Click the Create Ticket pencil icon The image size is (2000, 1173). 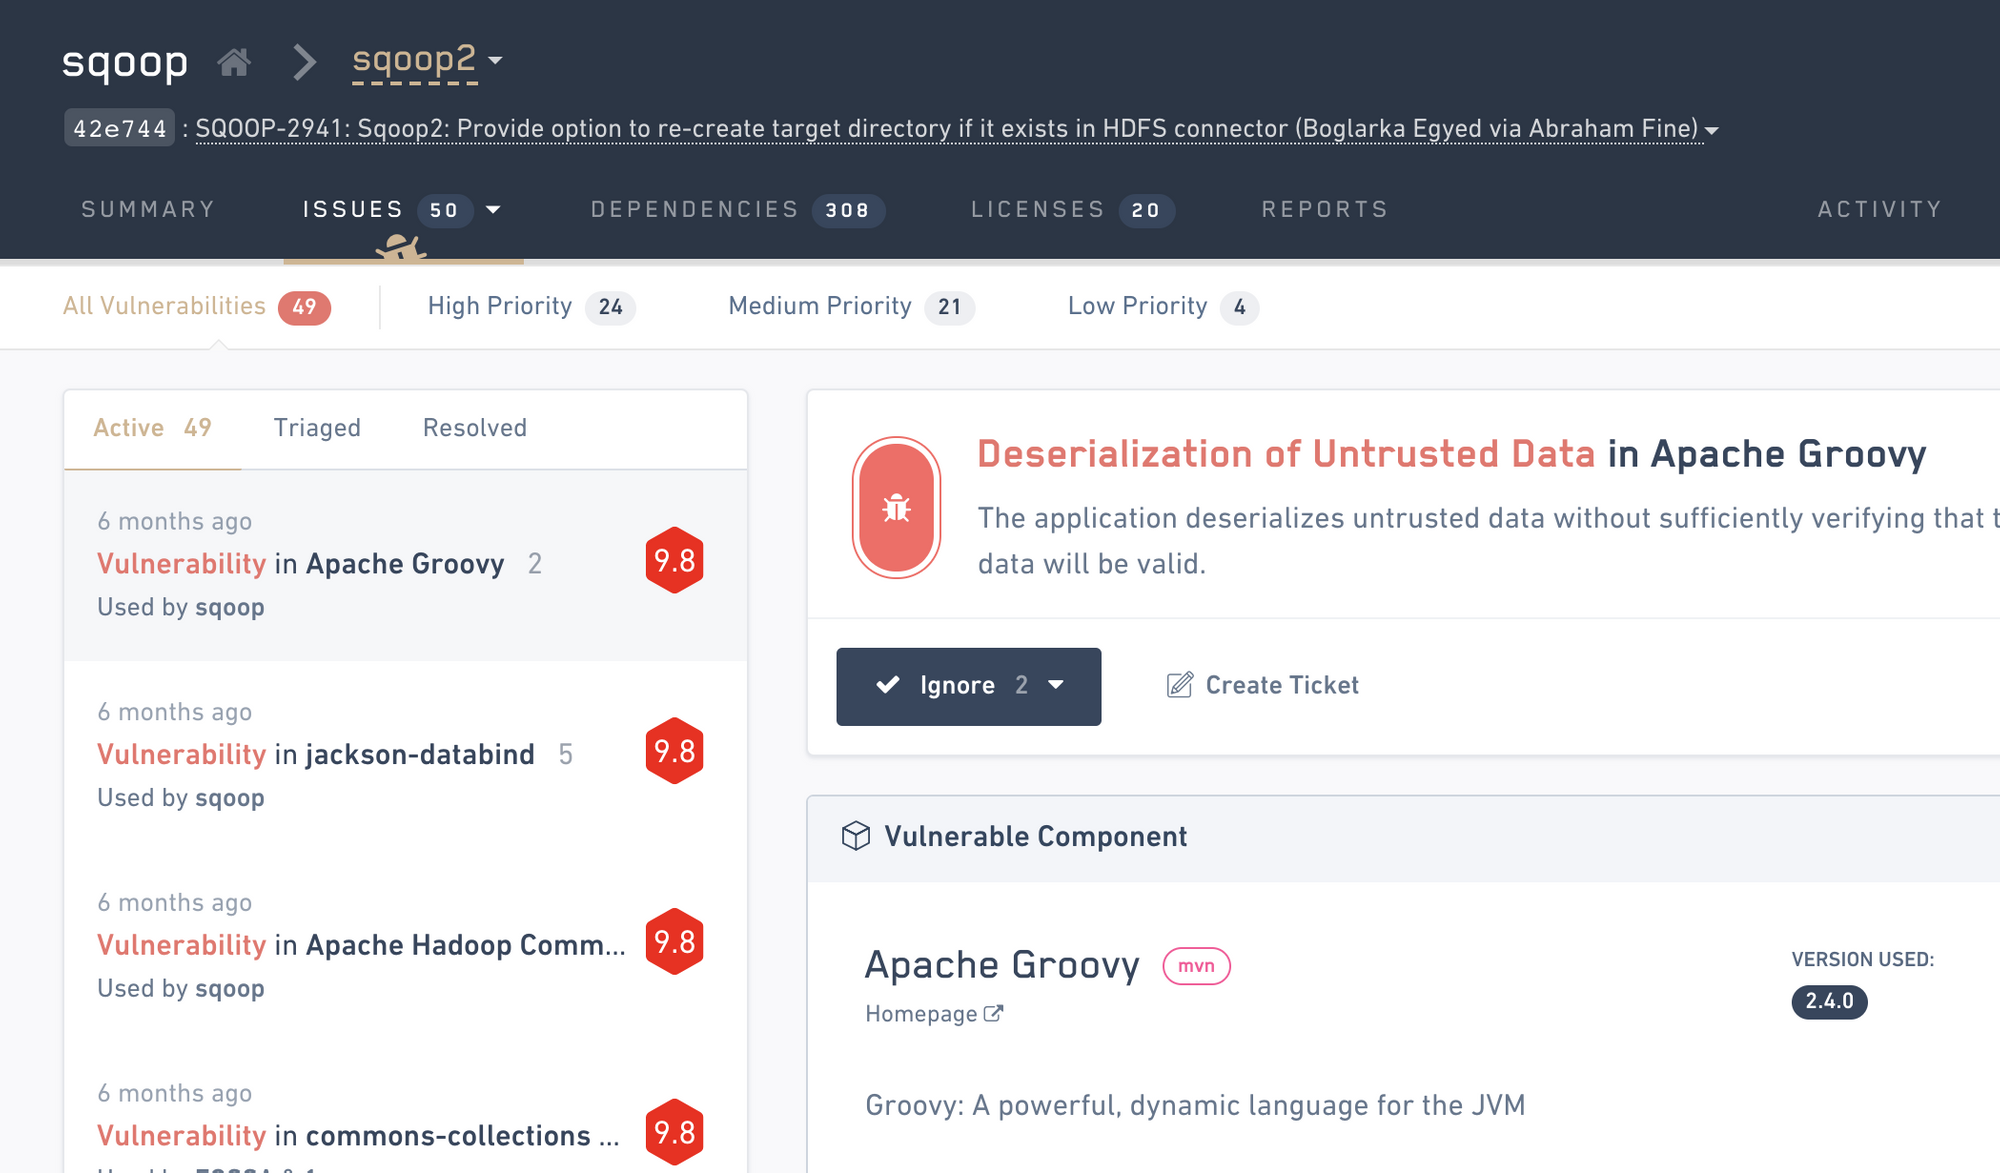click(x=1179, y=684)
